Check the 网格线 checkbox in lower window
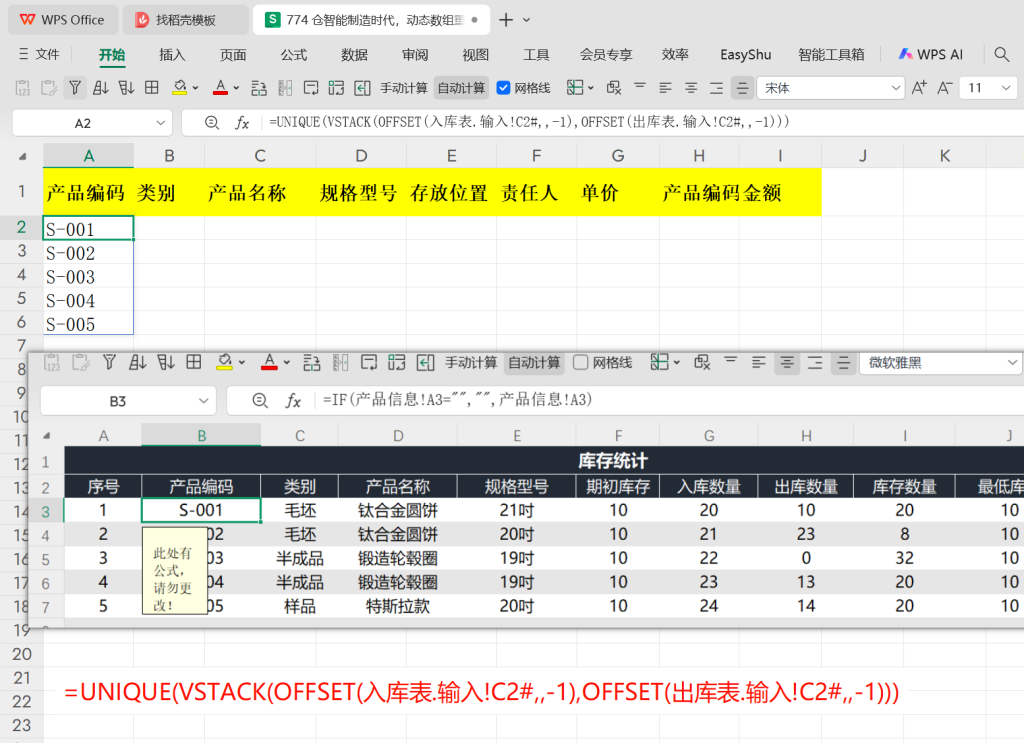The image size is (1024, 743). click(x=581, y=362)
